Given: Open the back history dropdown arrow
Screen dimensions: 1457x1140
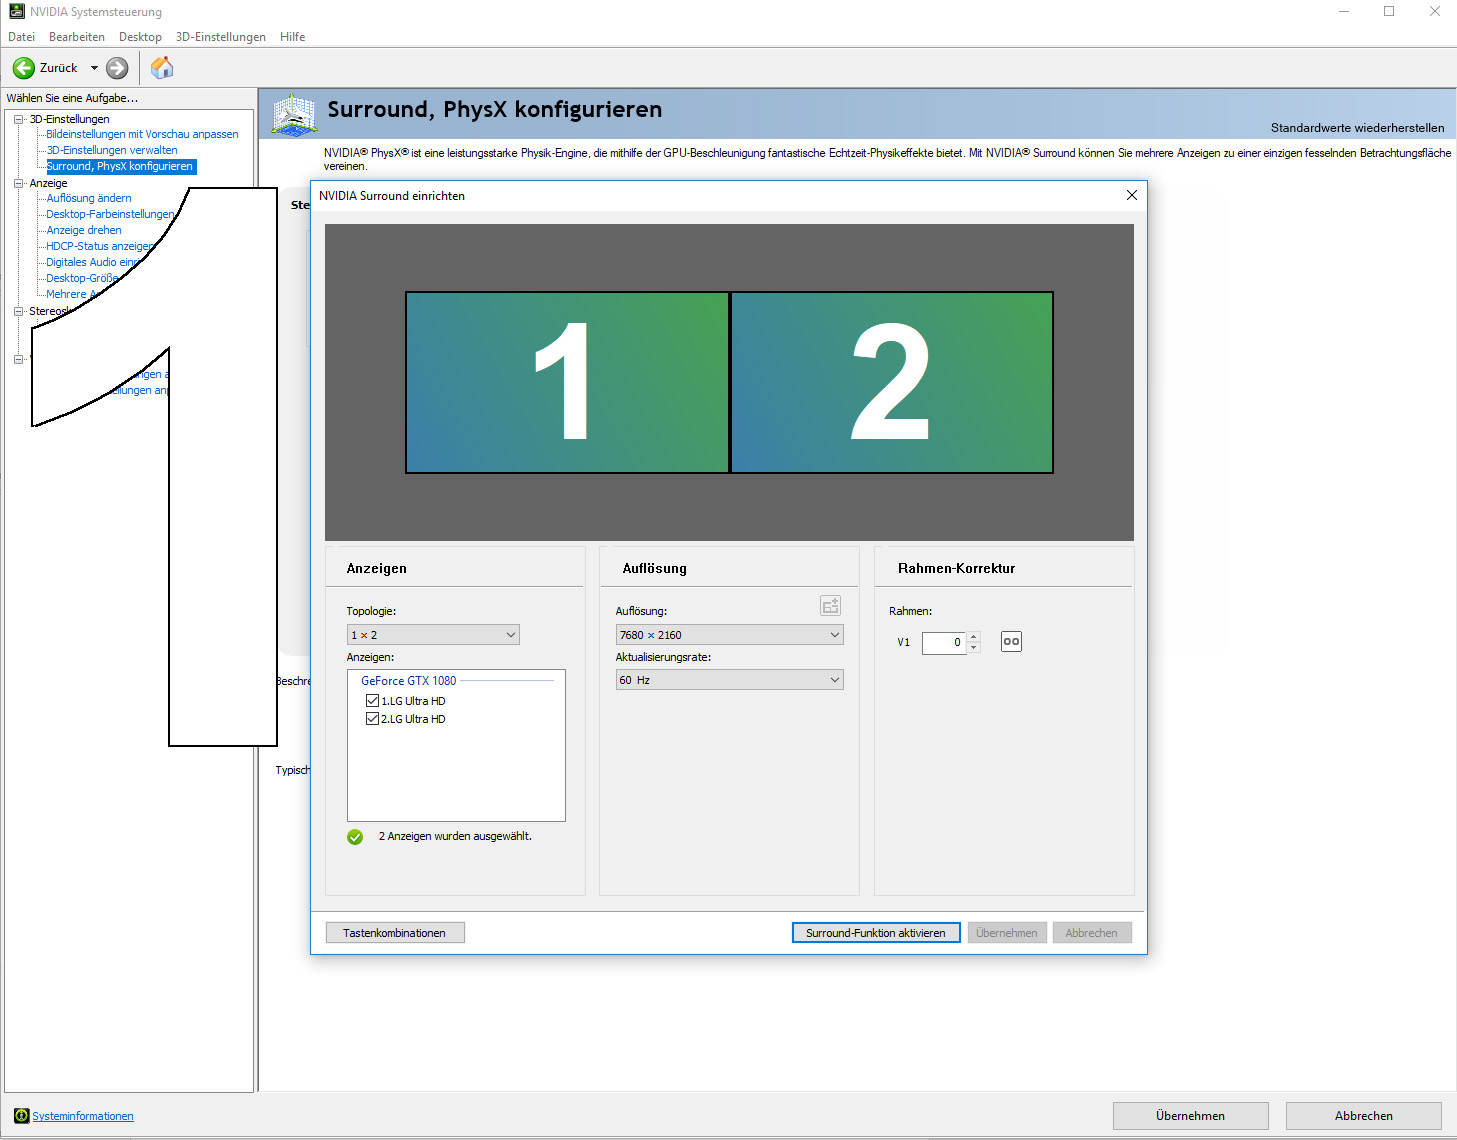Looking at the screenshot, I should coord(95,68).
